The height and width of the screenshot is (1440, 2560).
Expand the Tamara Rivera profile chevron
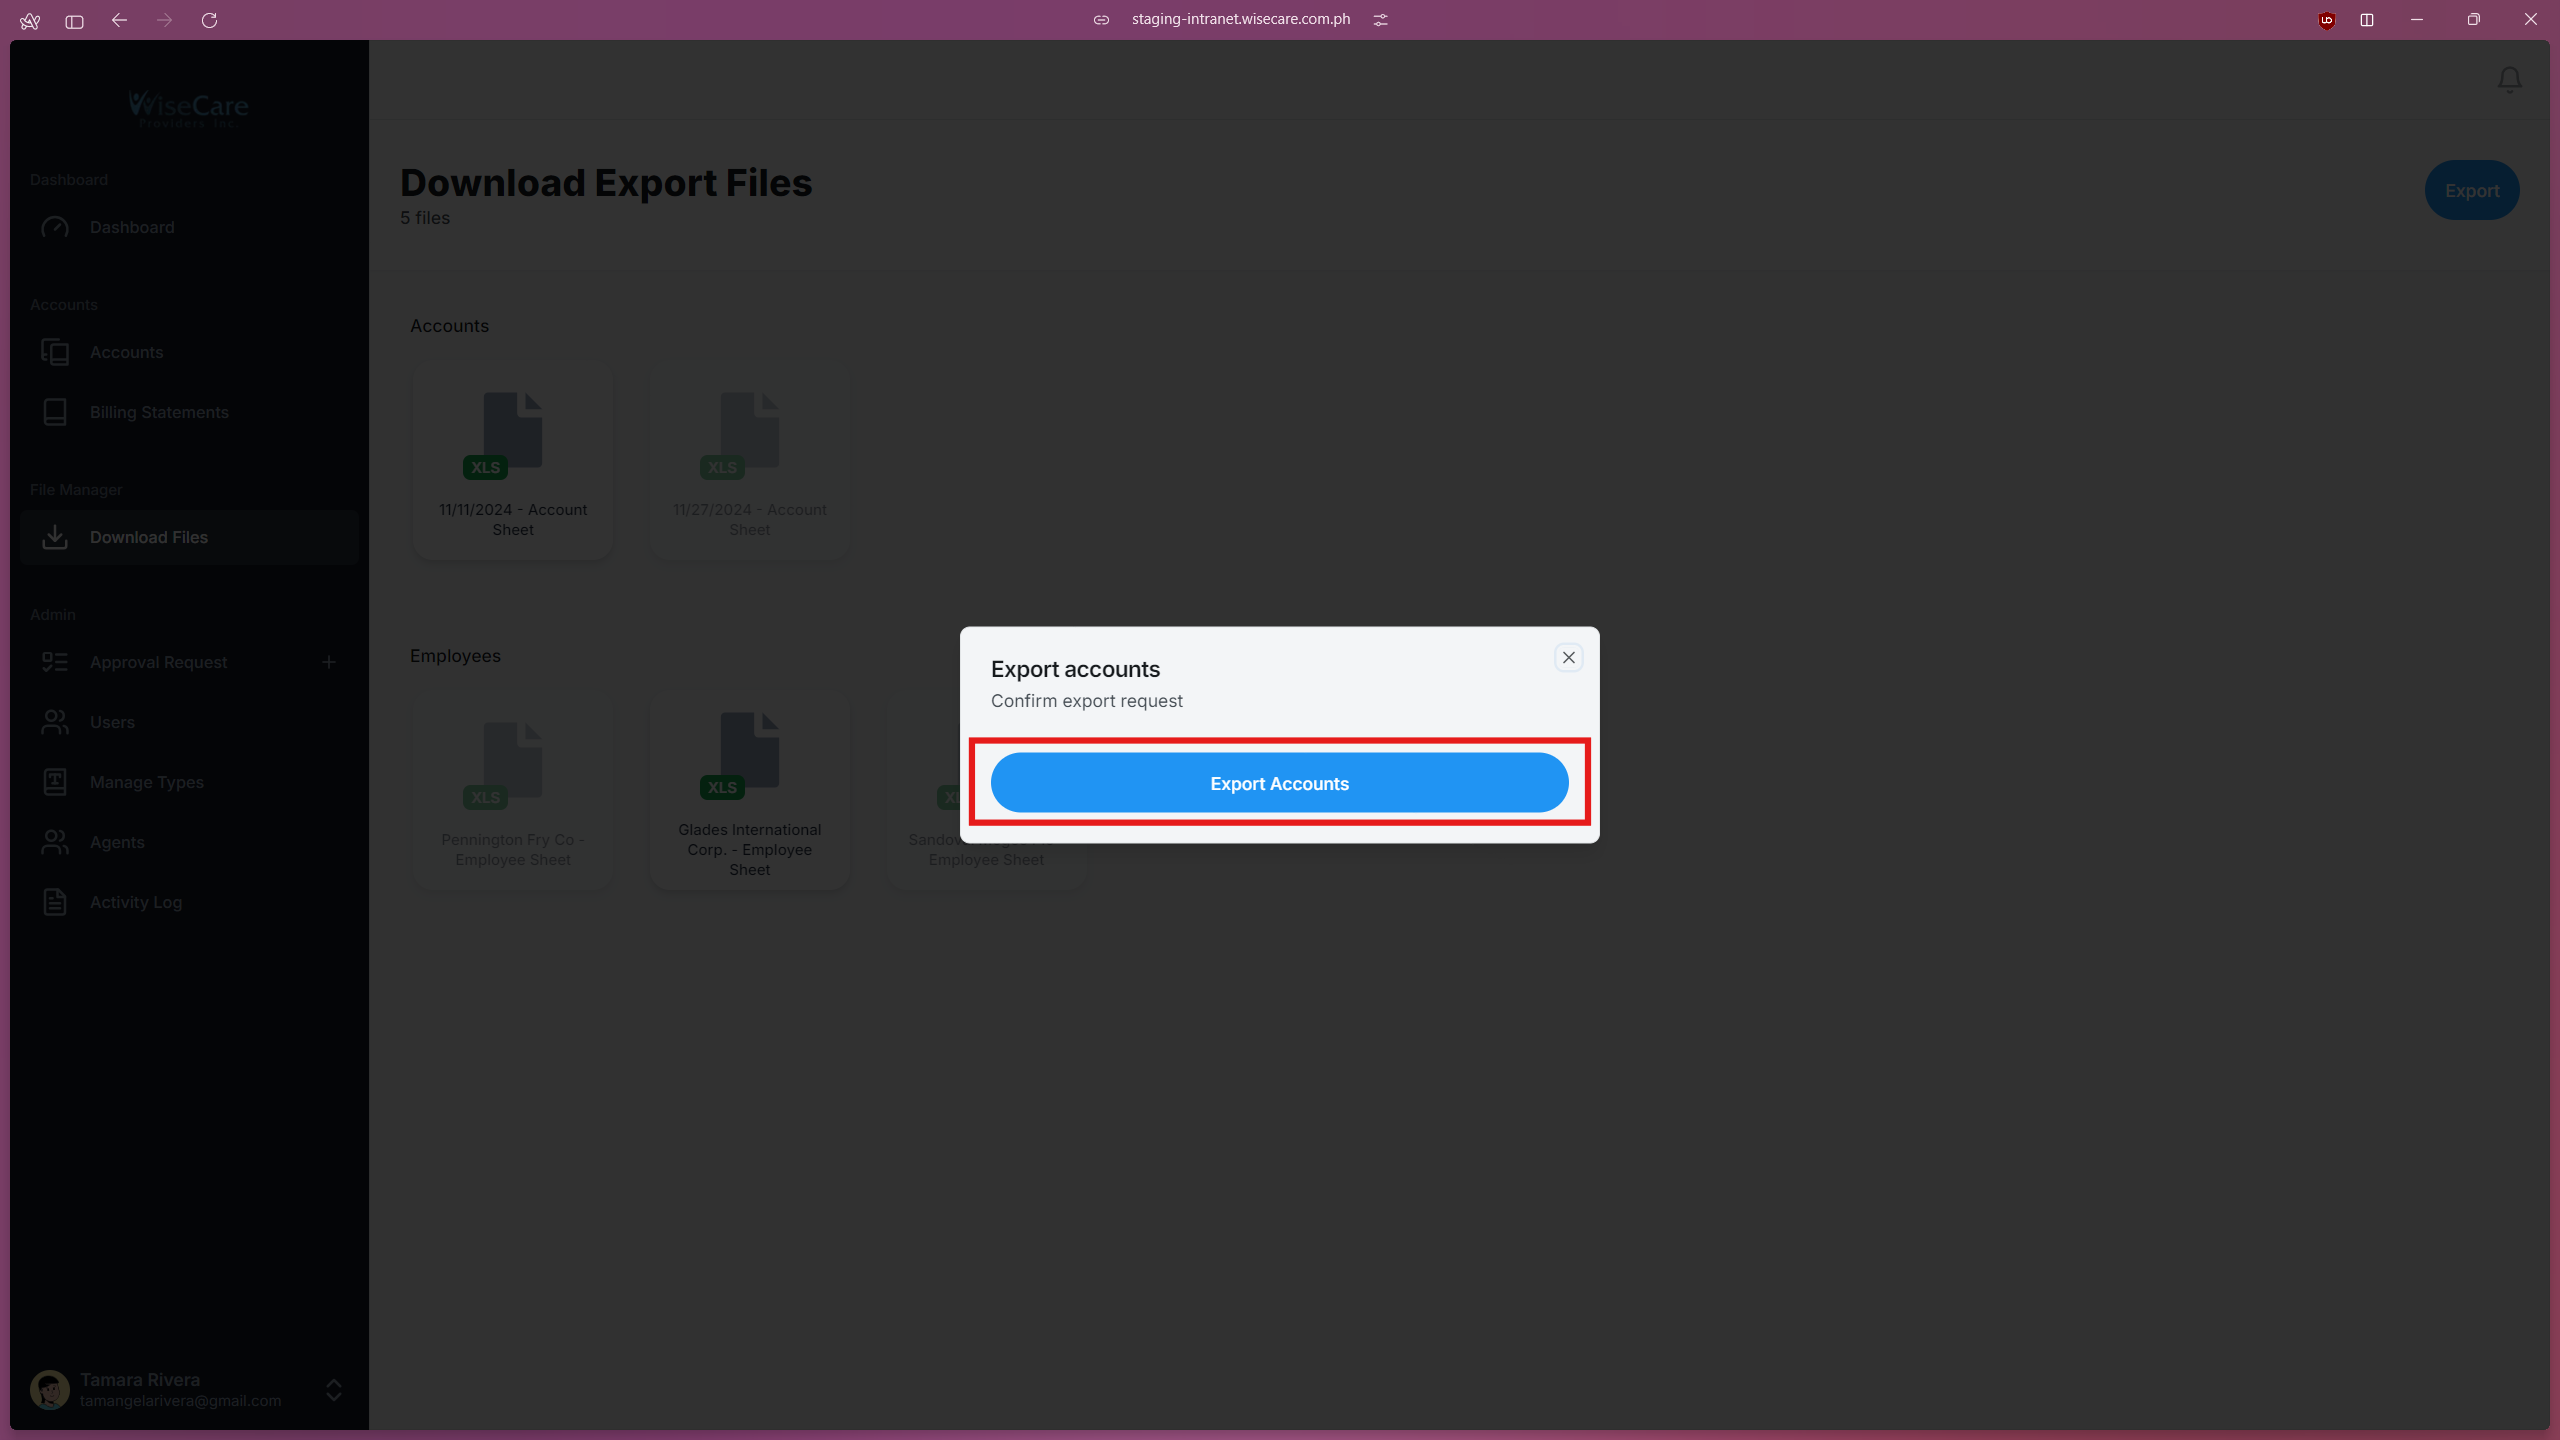coord(332,1390)
